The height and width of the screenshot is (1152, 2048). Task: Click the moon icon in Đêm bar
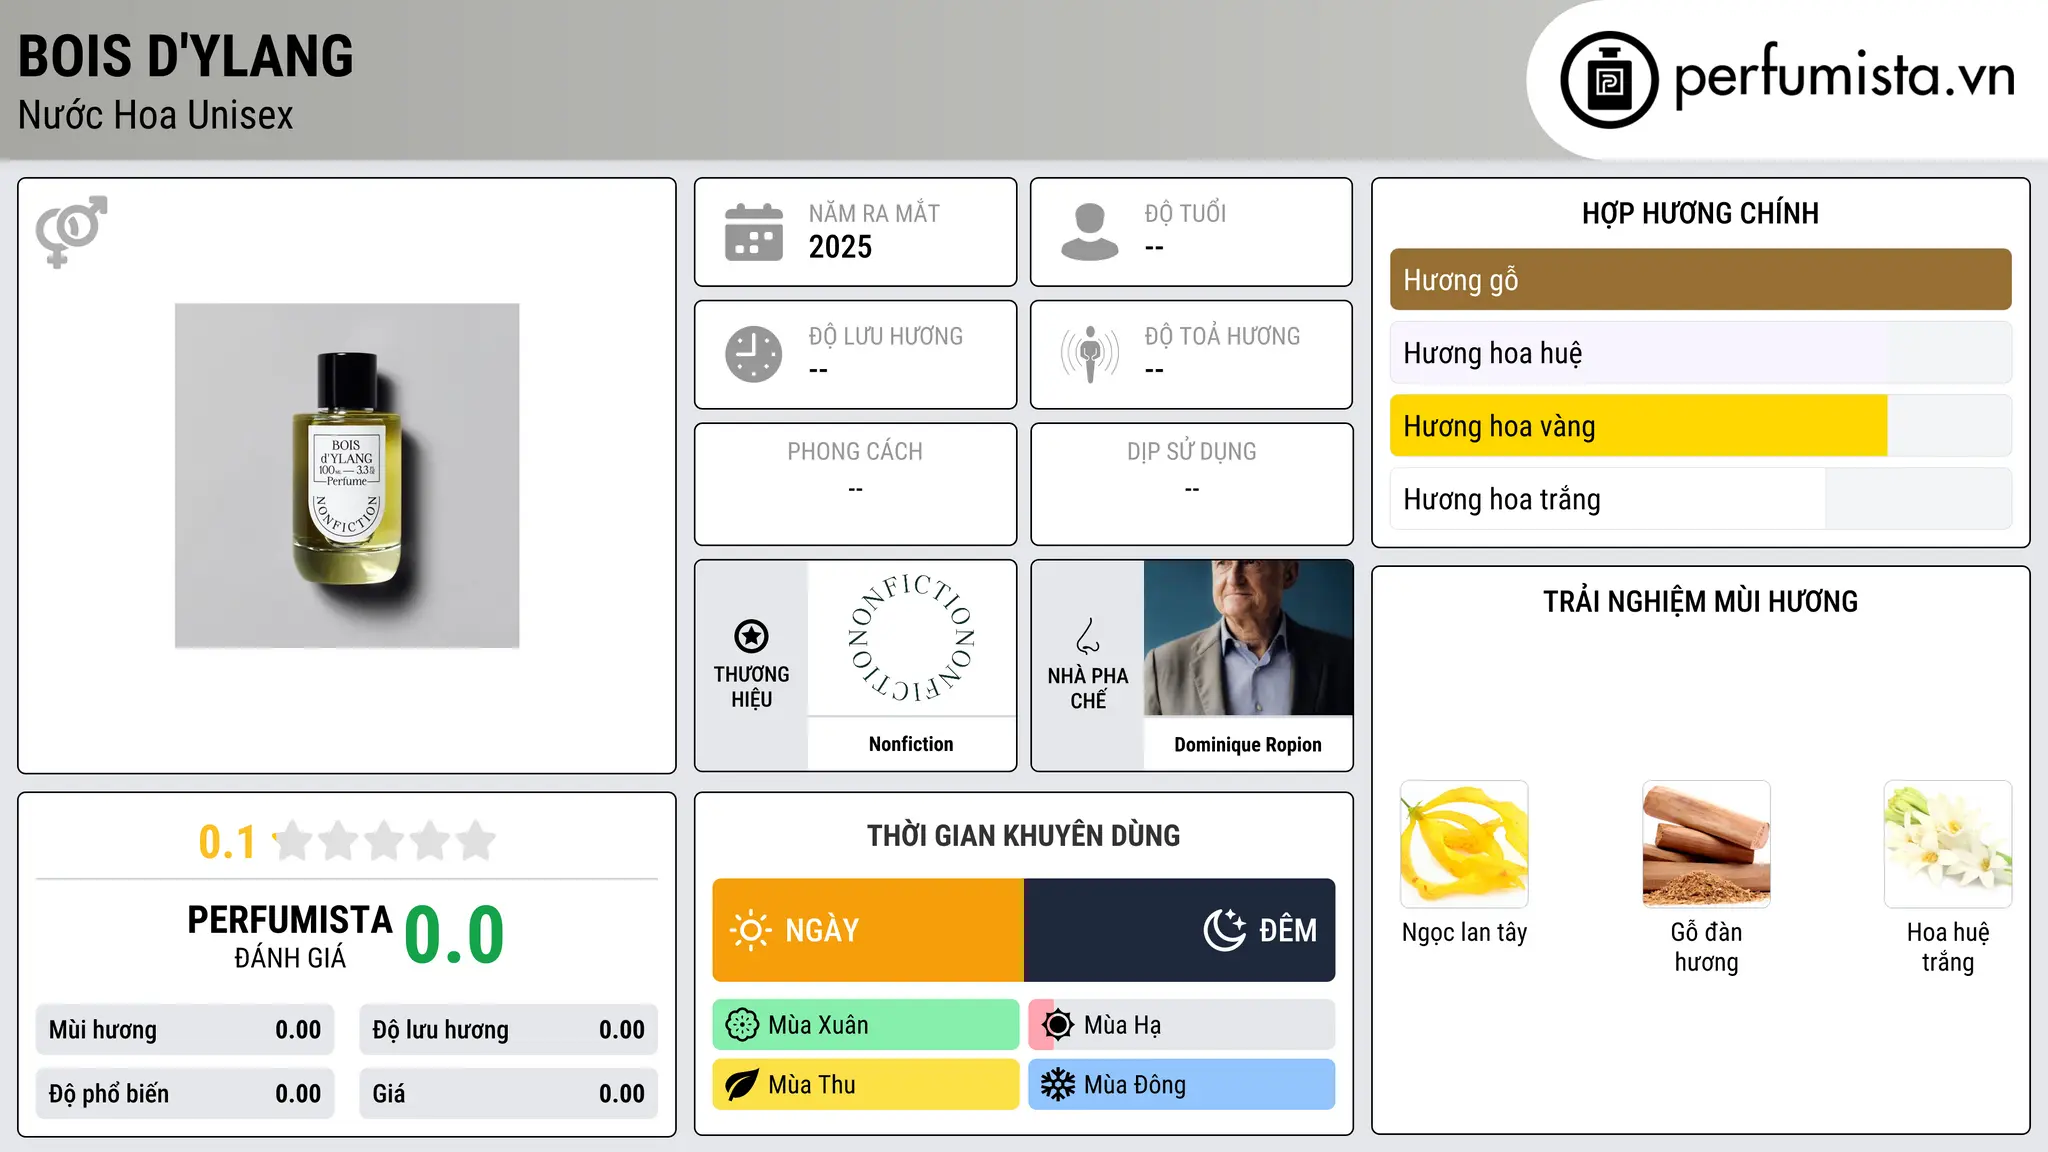point(1225,930)
